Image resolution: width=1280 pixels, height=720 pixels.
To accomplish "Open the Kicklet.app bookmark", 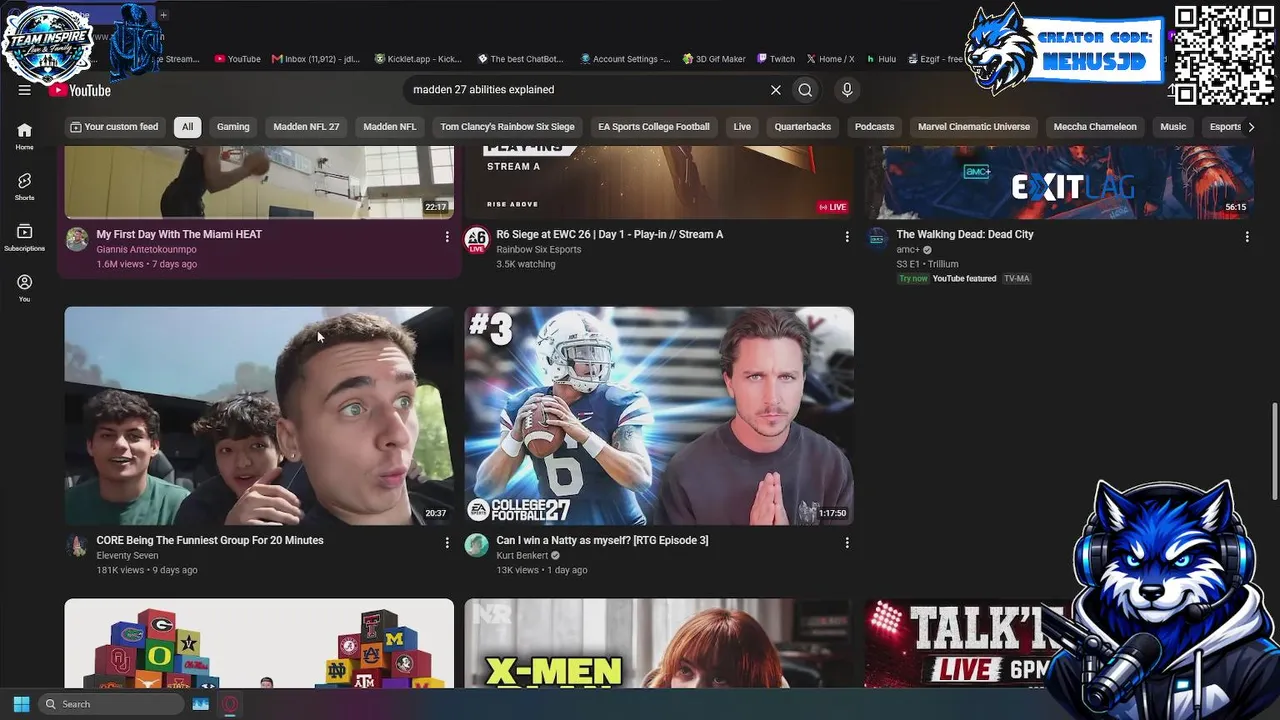I will [418, 59].
